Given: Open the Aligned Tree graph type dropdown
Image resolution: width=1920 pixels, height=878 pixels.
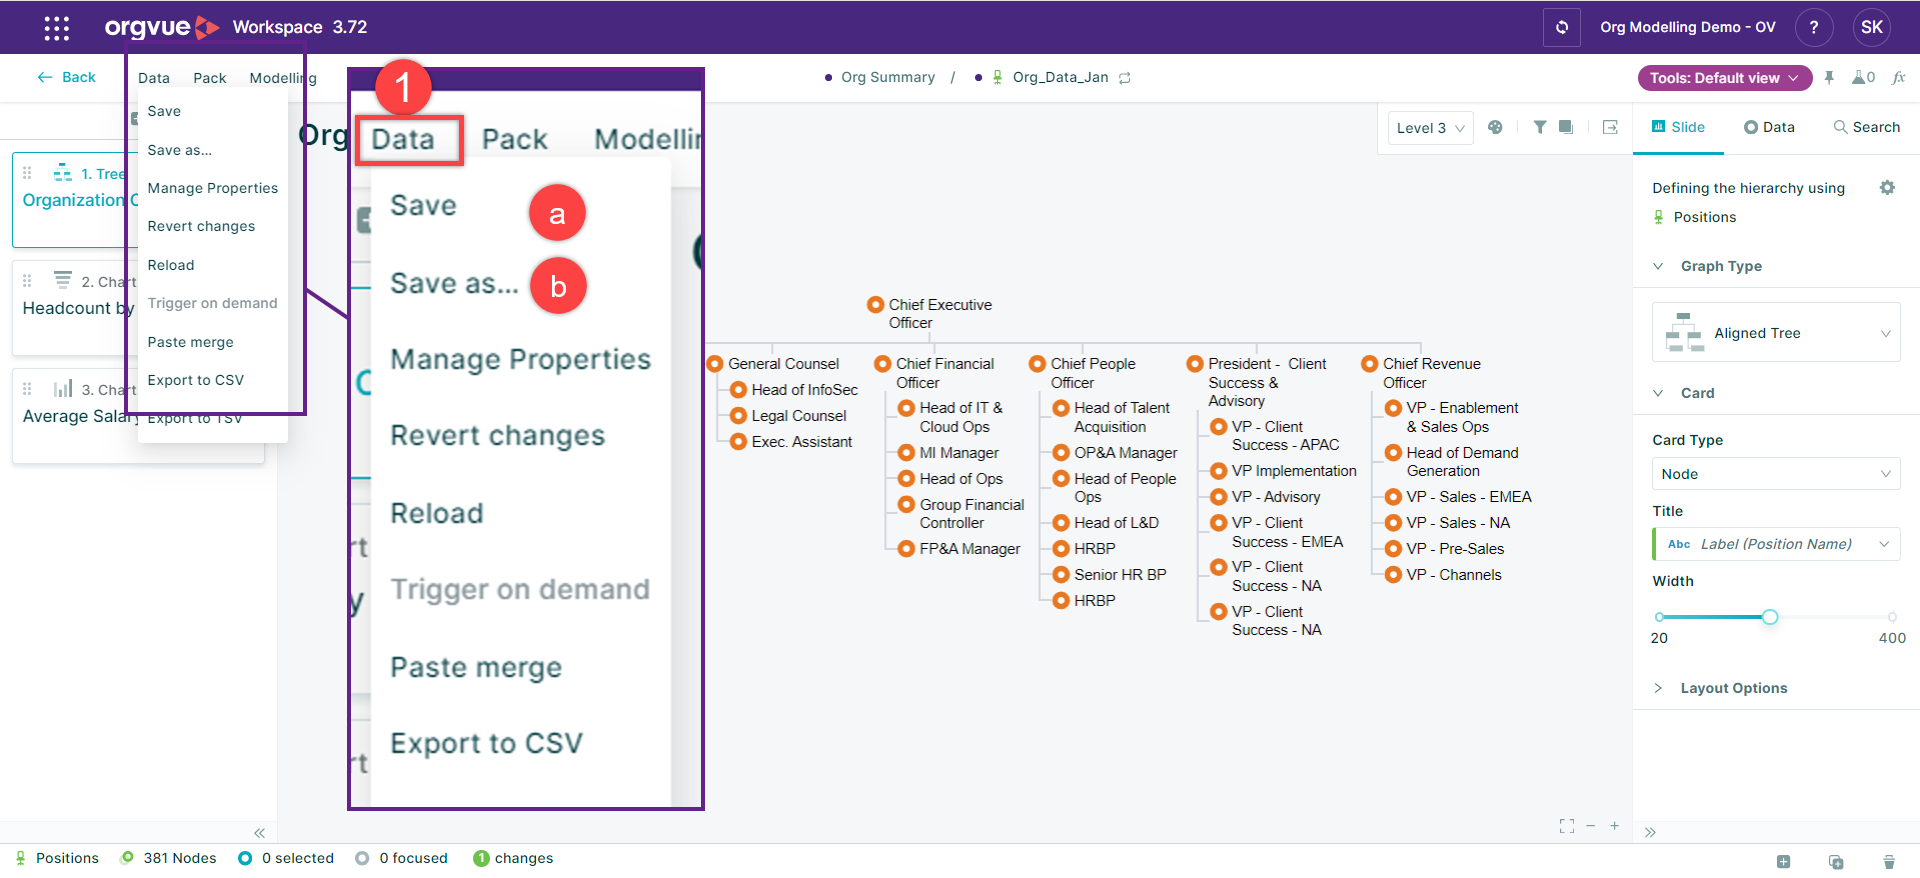Looking at the screenshot, I should 1776,333.
